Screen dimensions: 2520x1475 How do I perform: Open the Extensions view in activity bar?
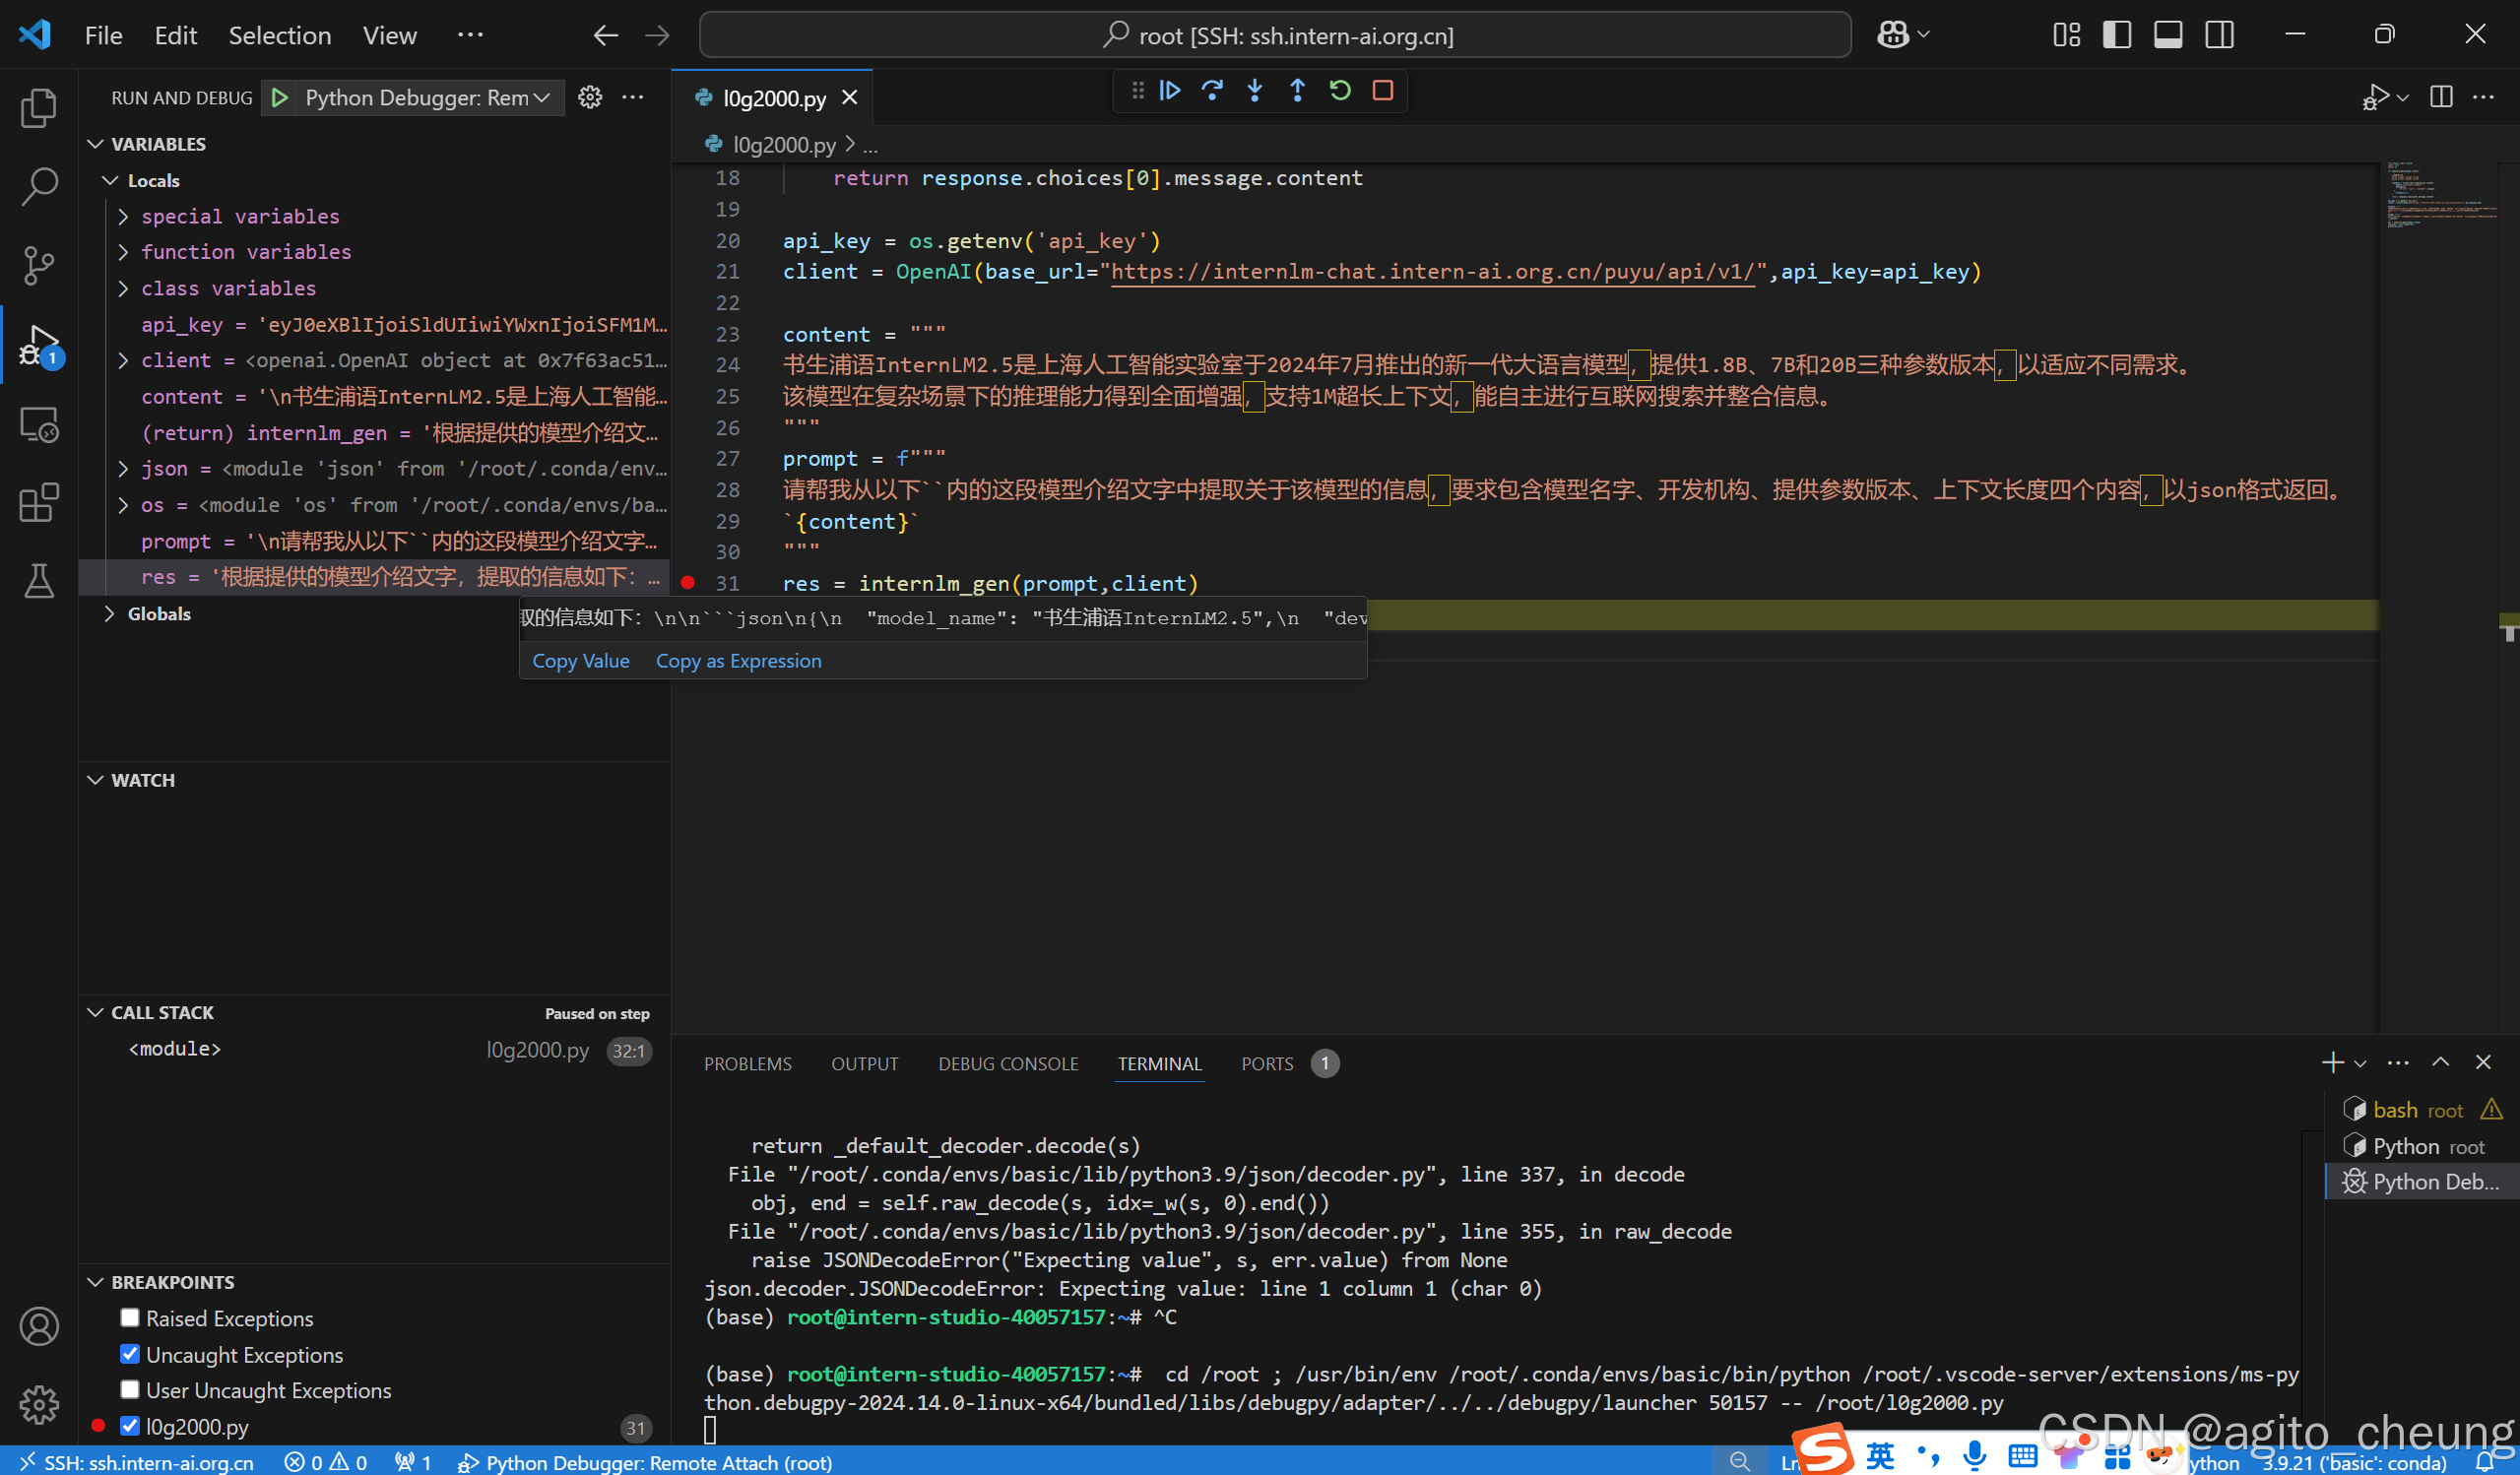39,502
